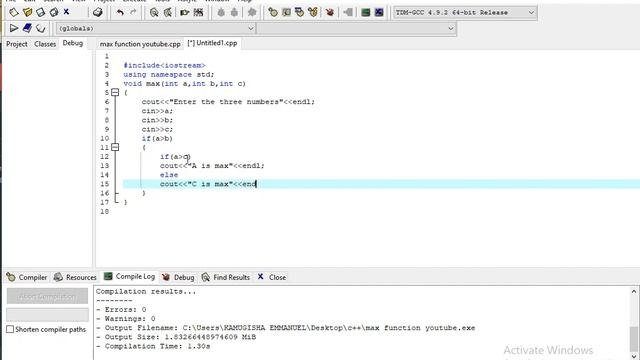Toggle Shorten compiler paths checkbox
The width and height of the screenshot is (640, 360).
(x=10, y=329)
